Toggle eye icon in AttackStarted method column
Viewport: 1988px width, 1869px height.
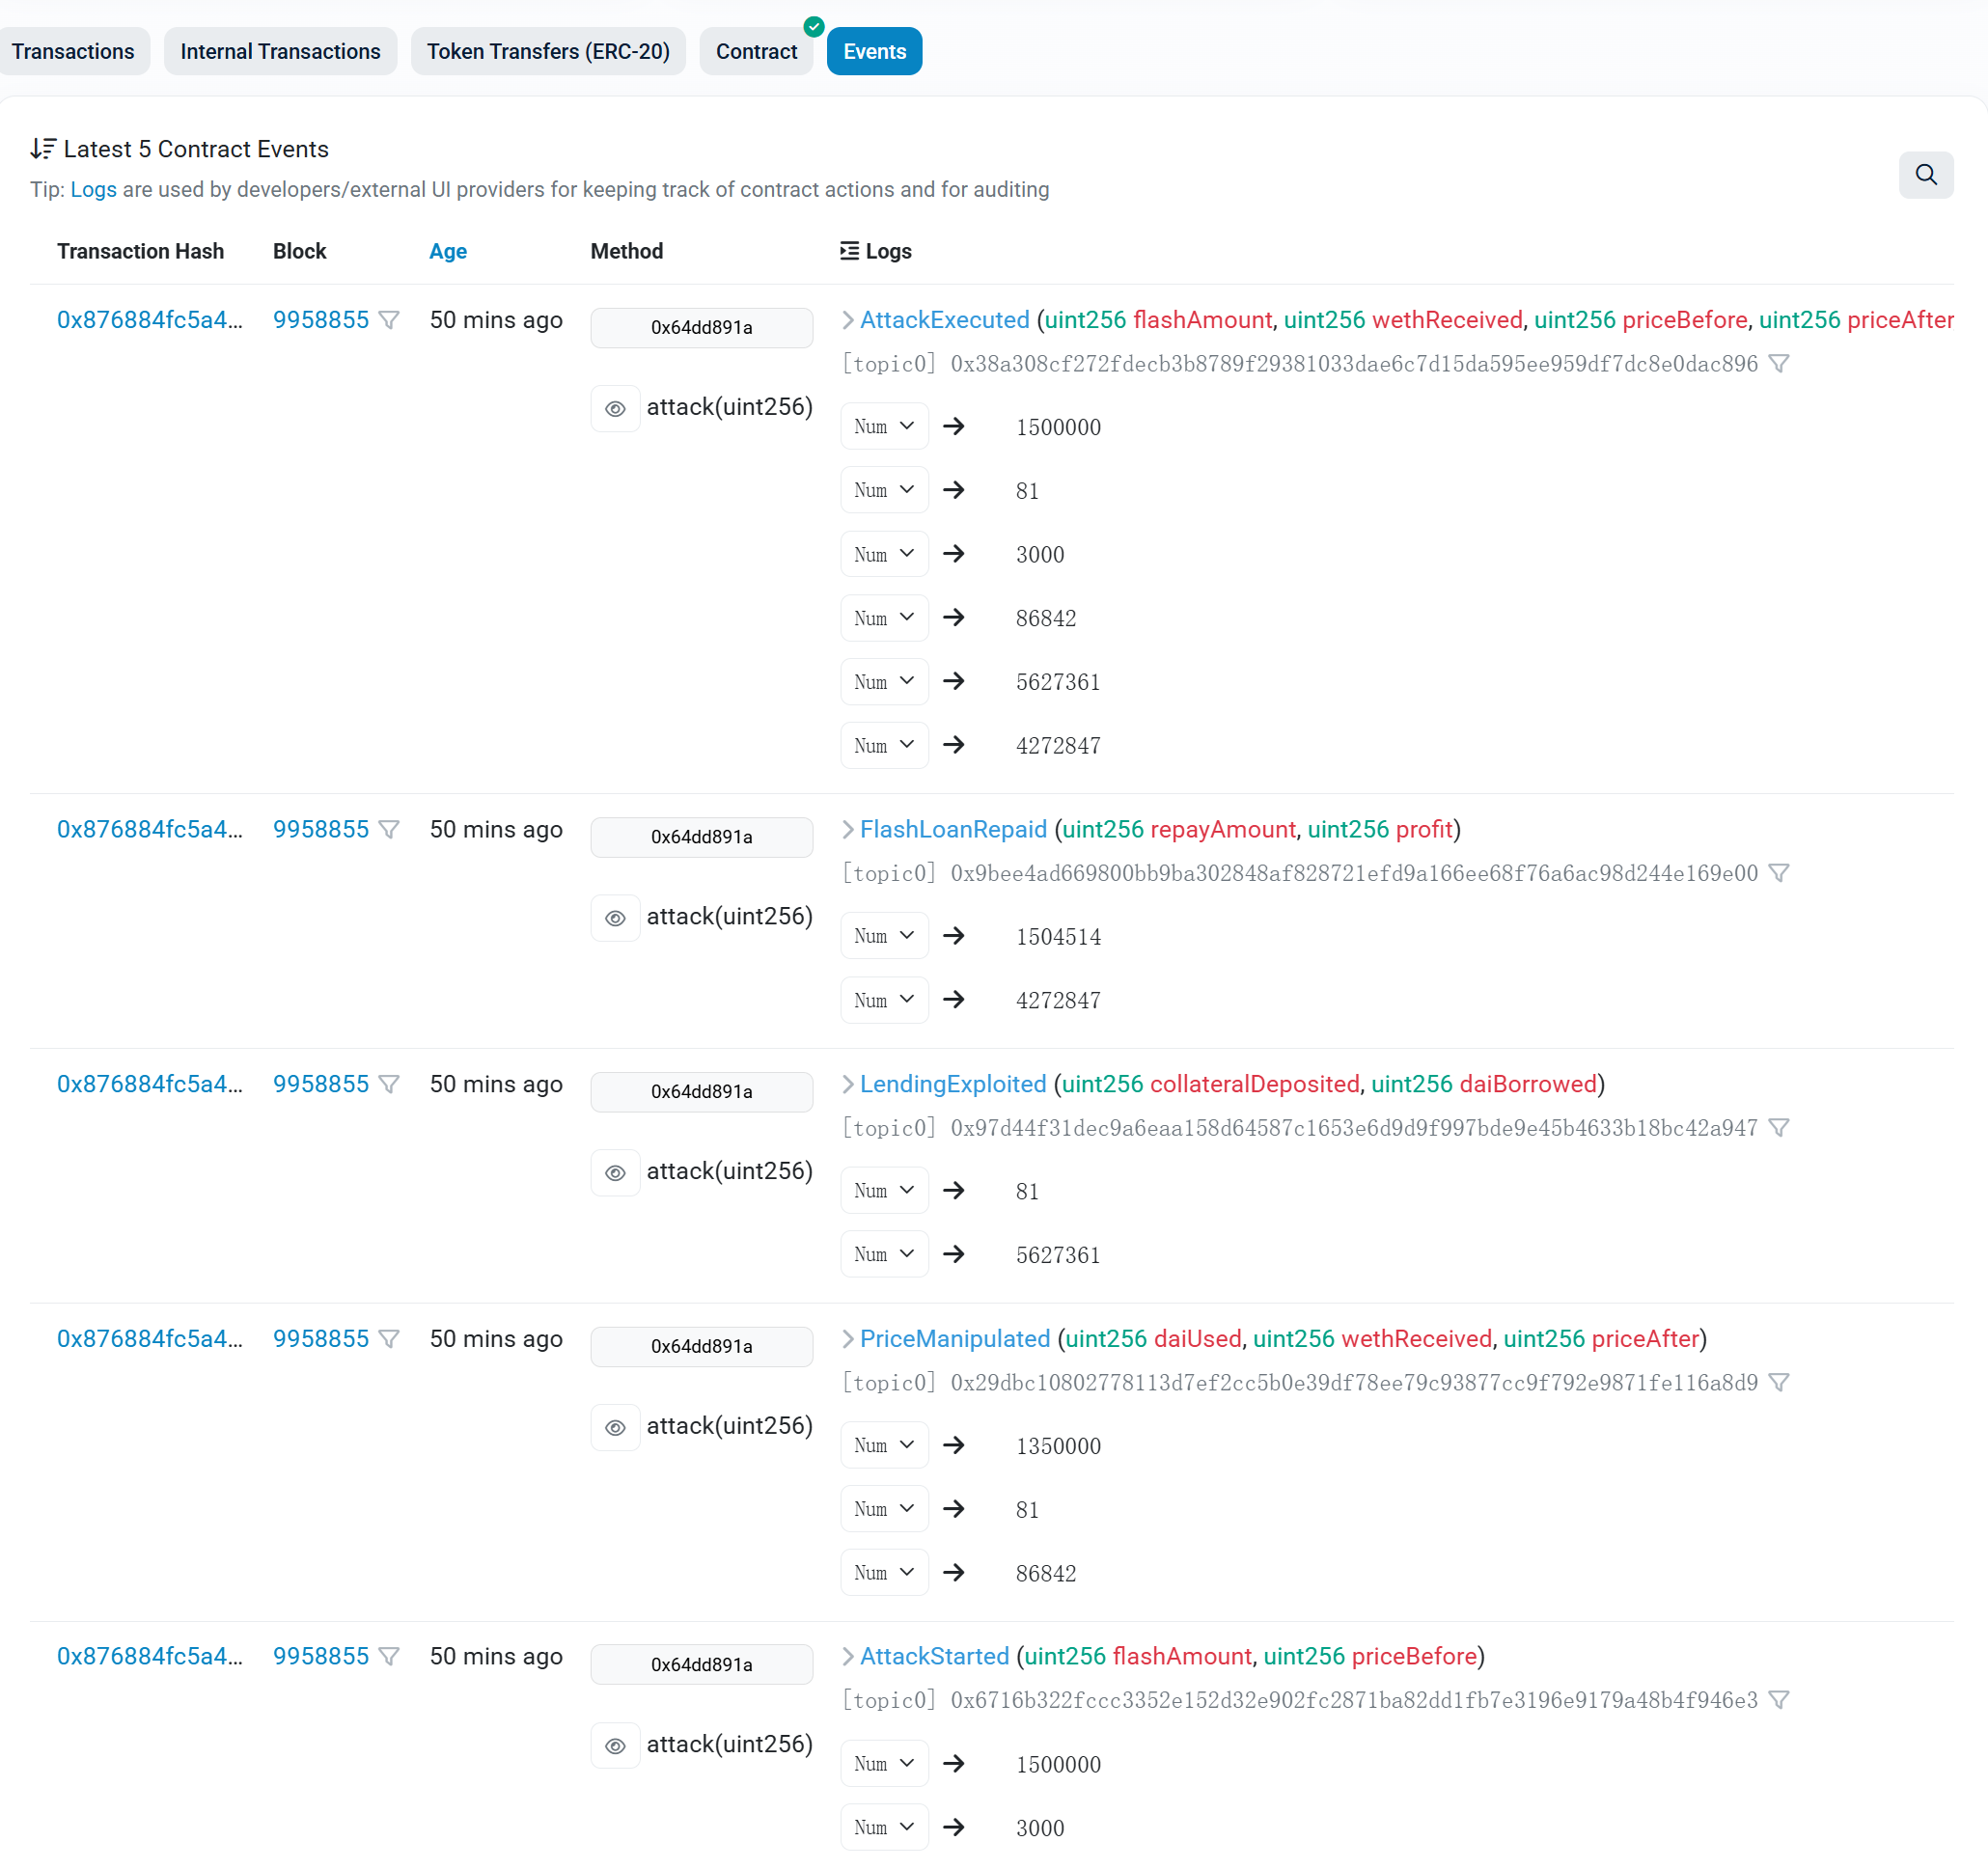click(x=615, y=1746)
